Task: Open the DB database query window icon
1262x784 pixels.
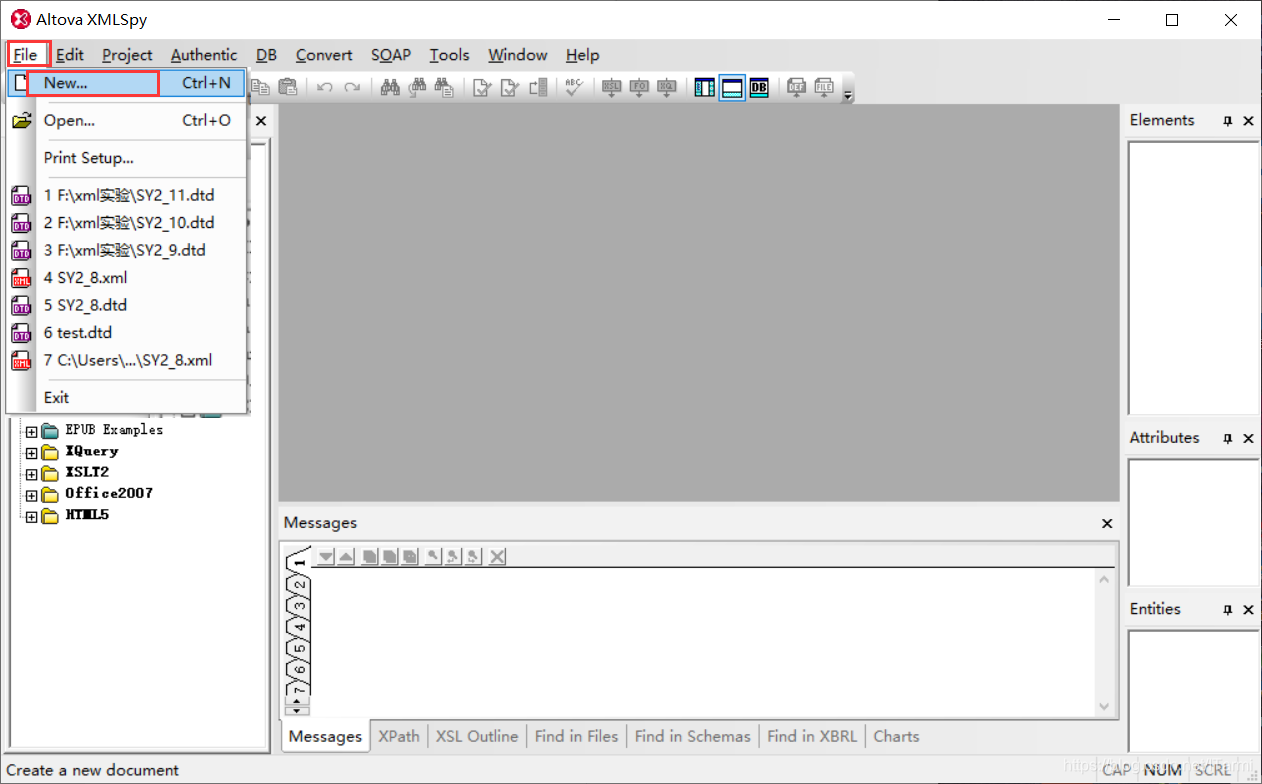Action: pos(759,87)
